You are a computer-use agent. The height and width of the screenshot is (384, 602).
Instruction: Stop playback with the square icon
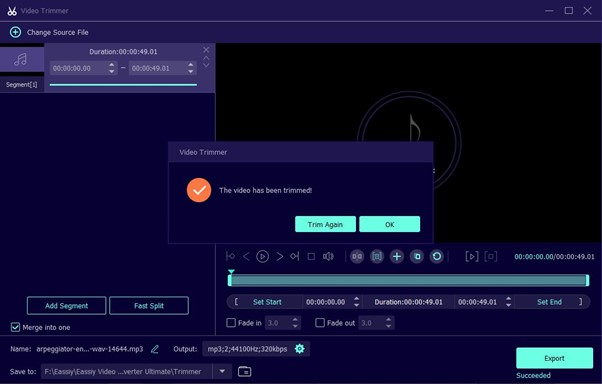coord(311,256)
